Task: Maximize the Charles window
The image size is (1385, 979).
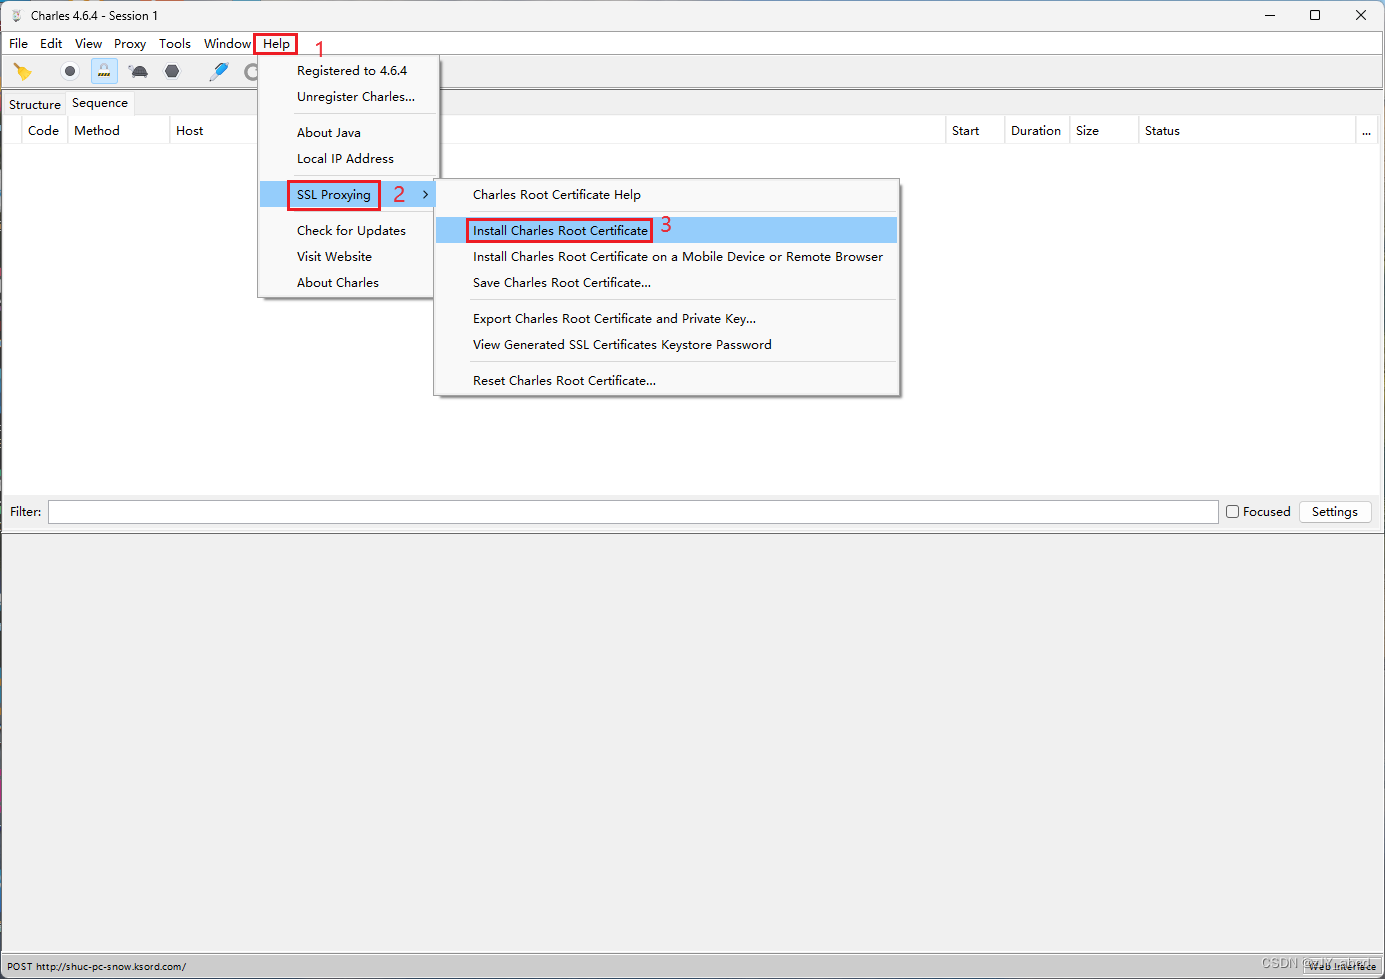Action: pos(1315,15)
